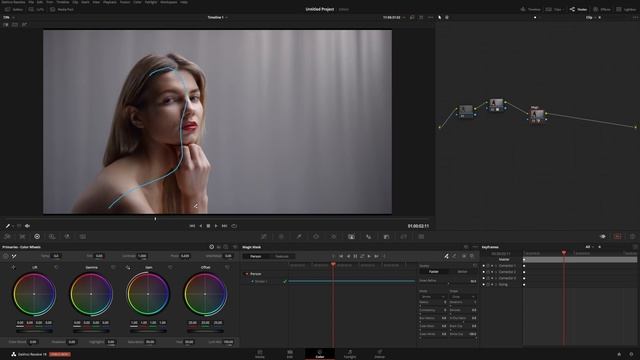The height and width of the screenshot is (360, 640).
Task: Open the File menu
Action: coord(31,2)
